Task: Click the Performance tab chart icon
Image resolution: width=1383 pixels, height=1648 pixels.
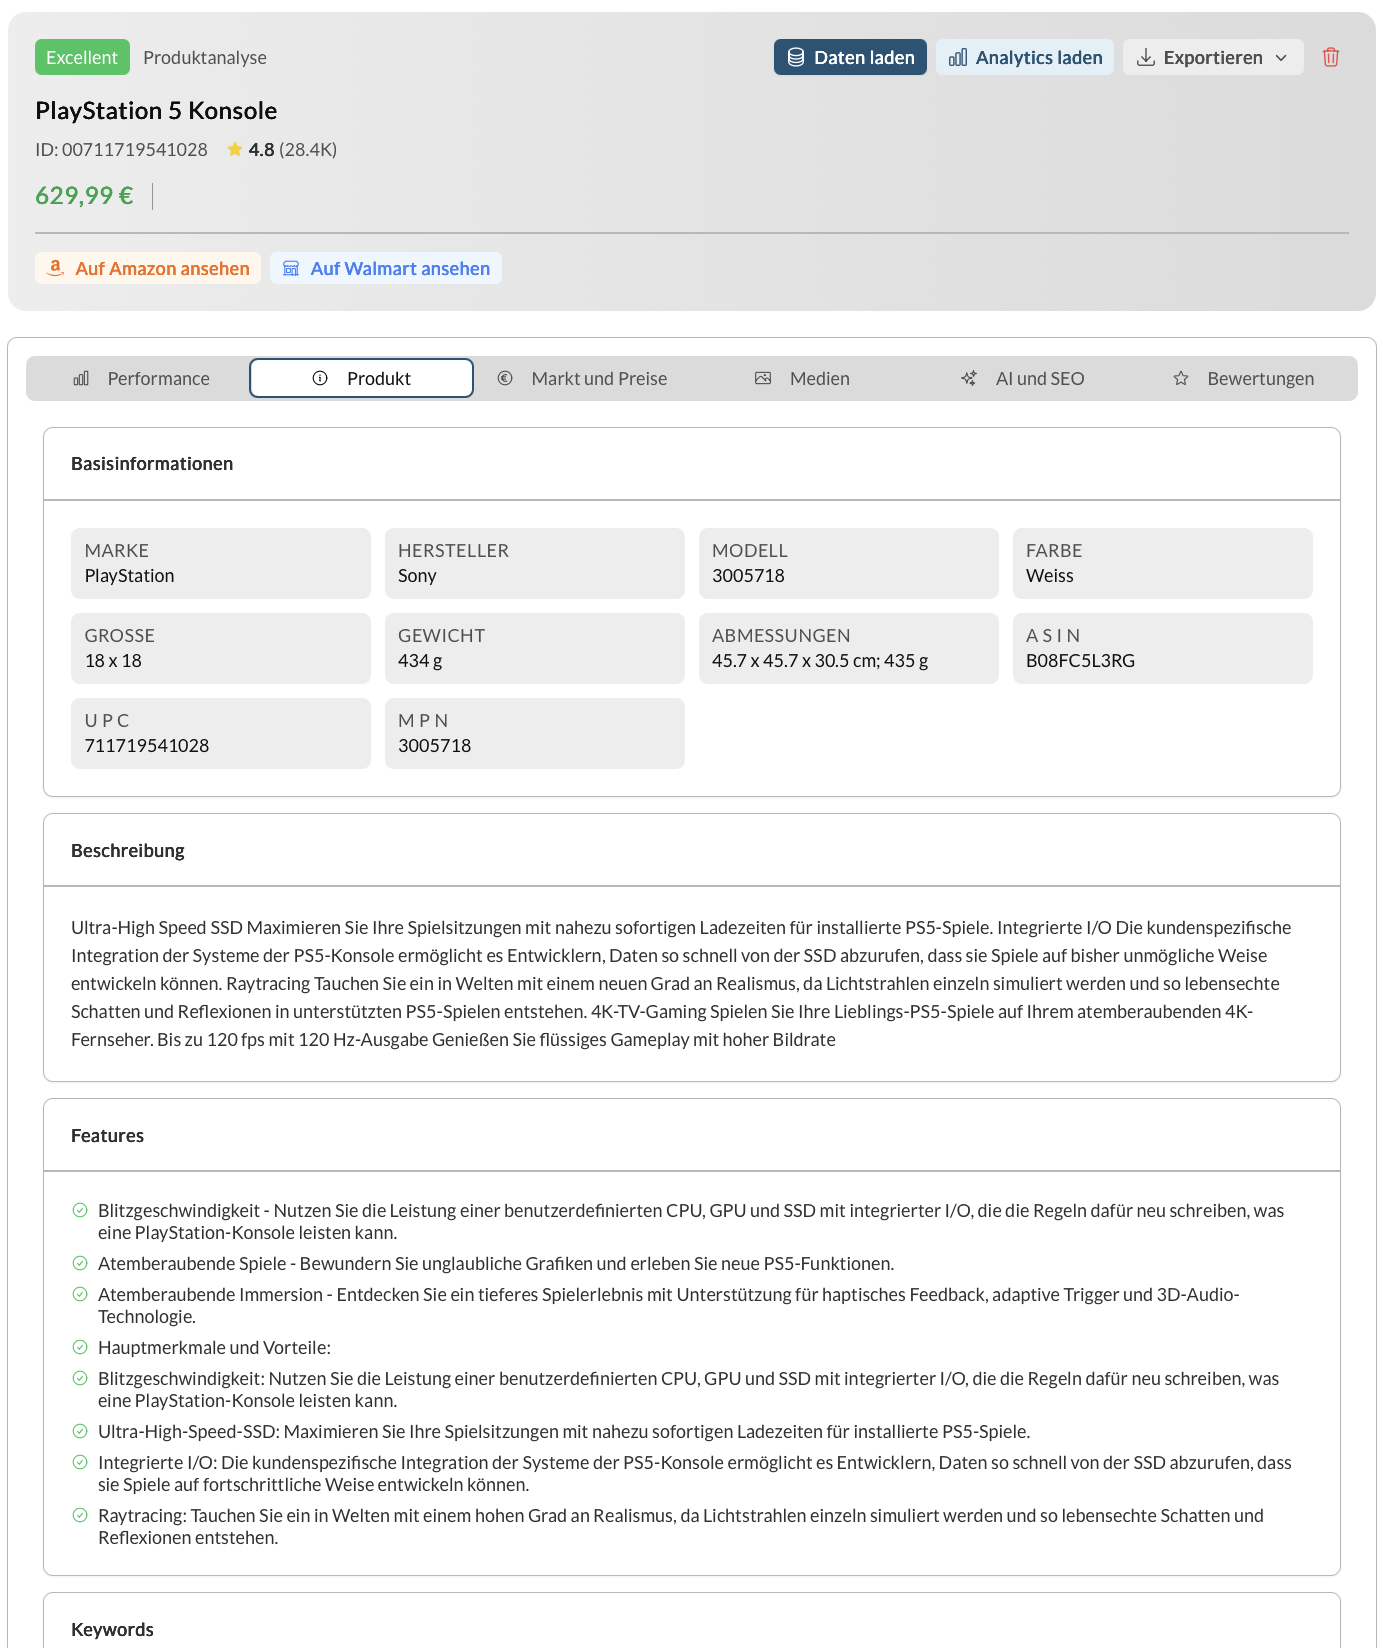Action: pos(81,378)
